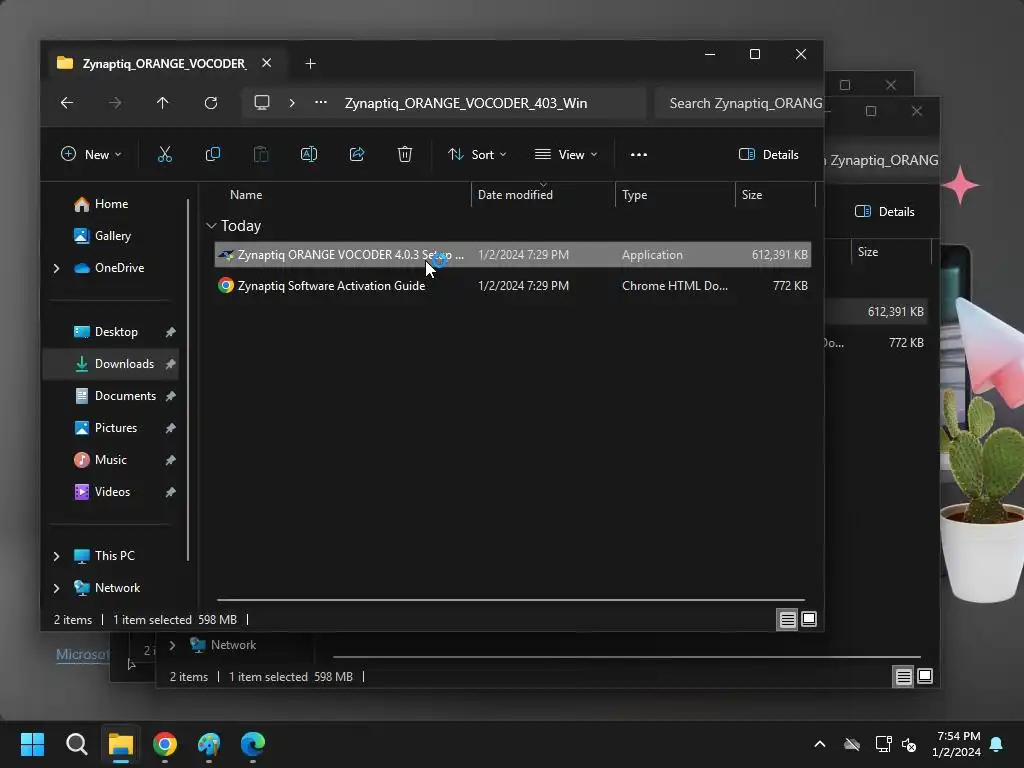1024x768 pixels.
Task: Close the Zynaptiq_ORANGE_VOCODER tab
Action: click(x=266, y=63)
